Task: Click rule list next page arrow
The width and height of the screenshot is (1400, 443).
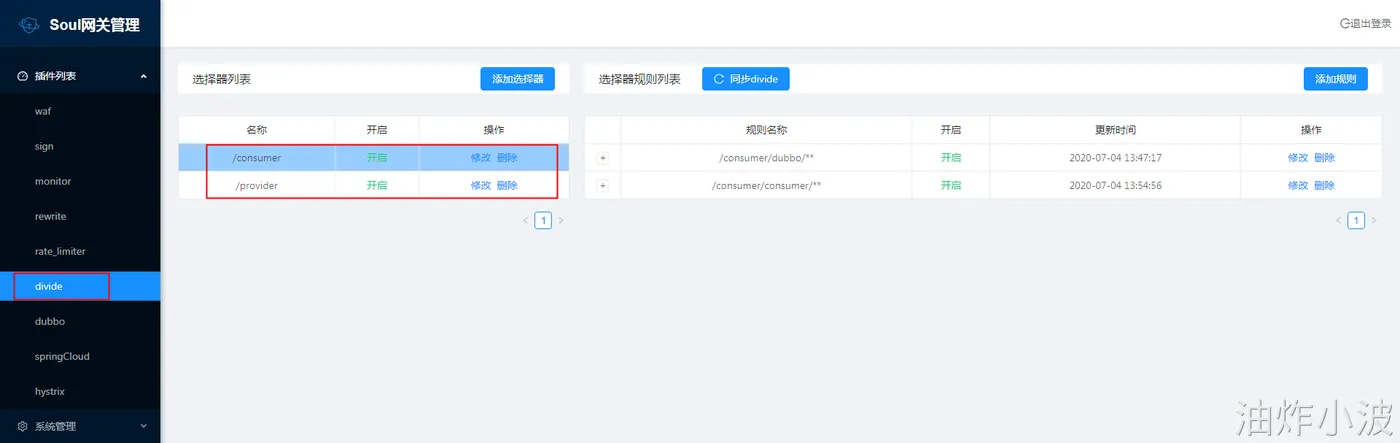Action: click(x=1373, y=220)
